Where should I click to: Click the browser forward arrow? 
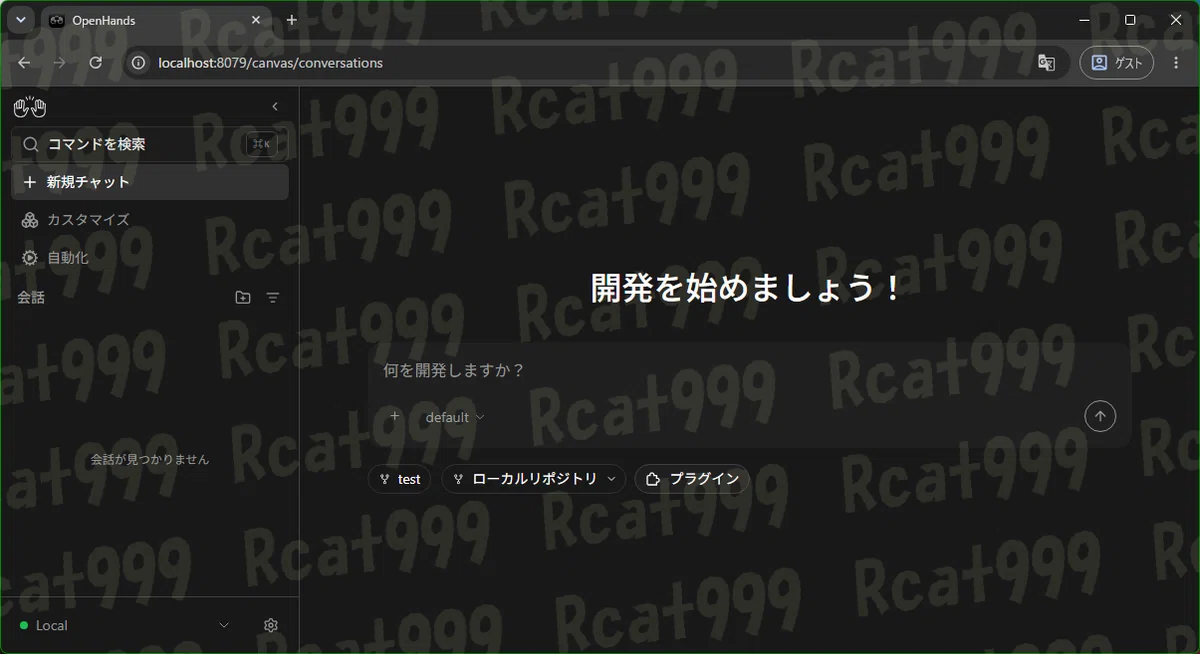point(60,63)
